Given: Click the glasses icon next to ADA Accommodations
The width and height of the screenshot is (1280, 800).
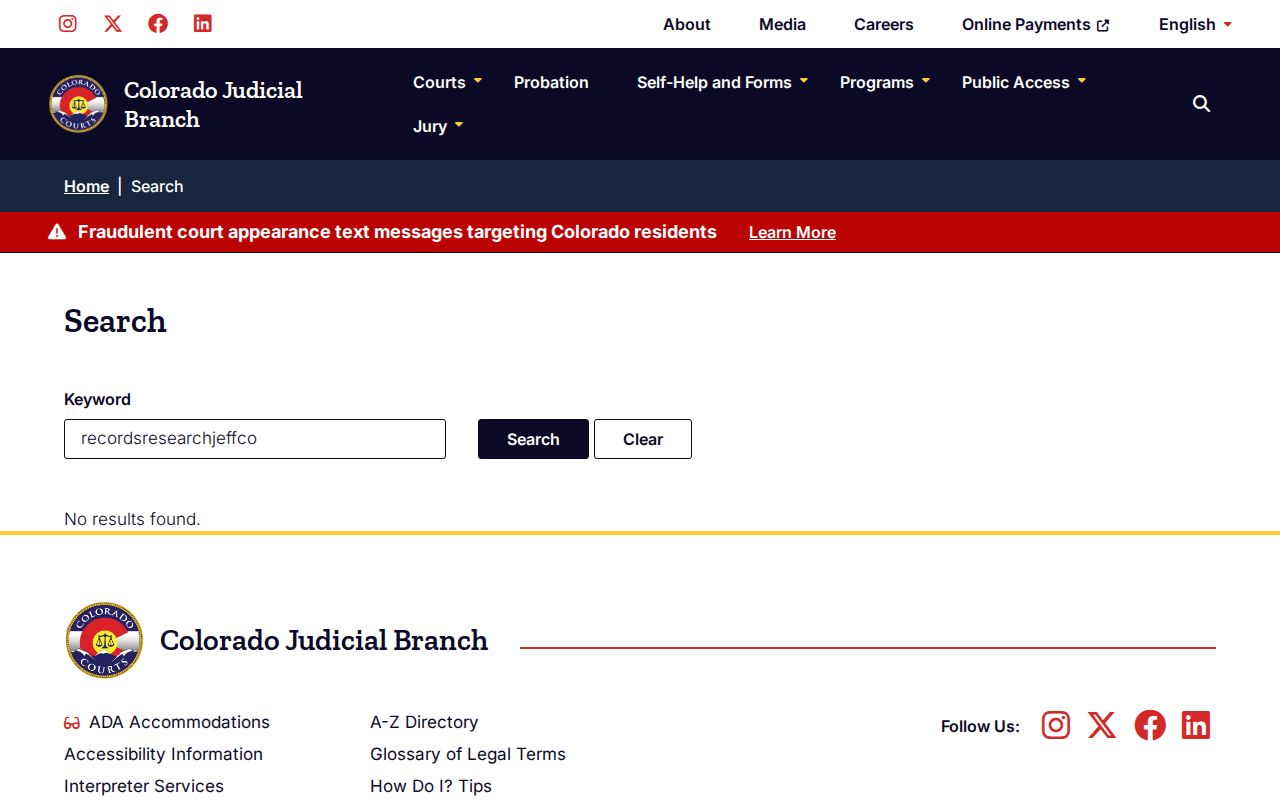Looking at the screenshot, I should pyautogui.click(x=72, y=723).
